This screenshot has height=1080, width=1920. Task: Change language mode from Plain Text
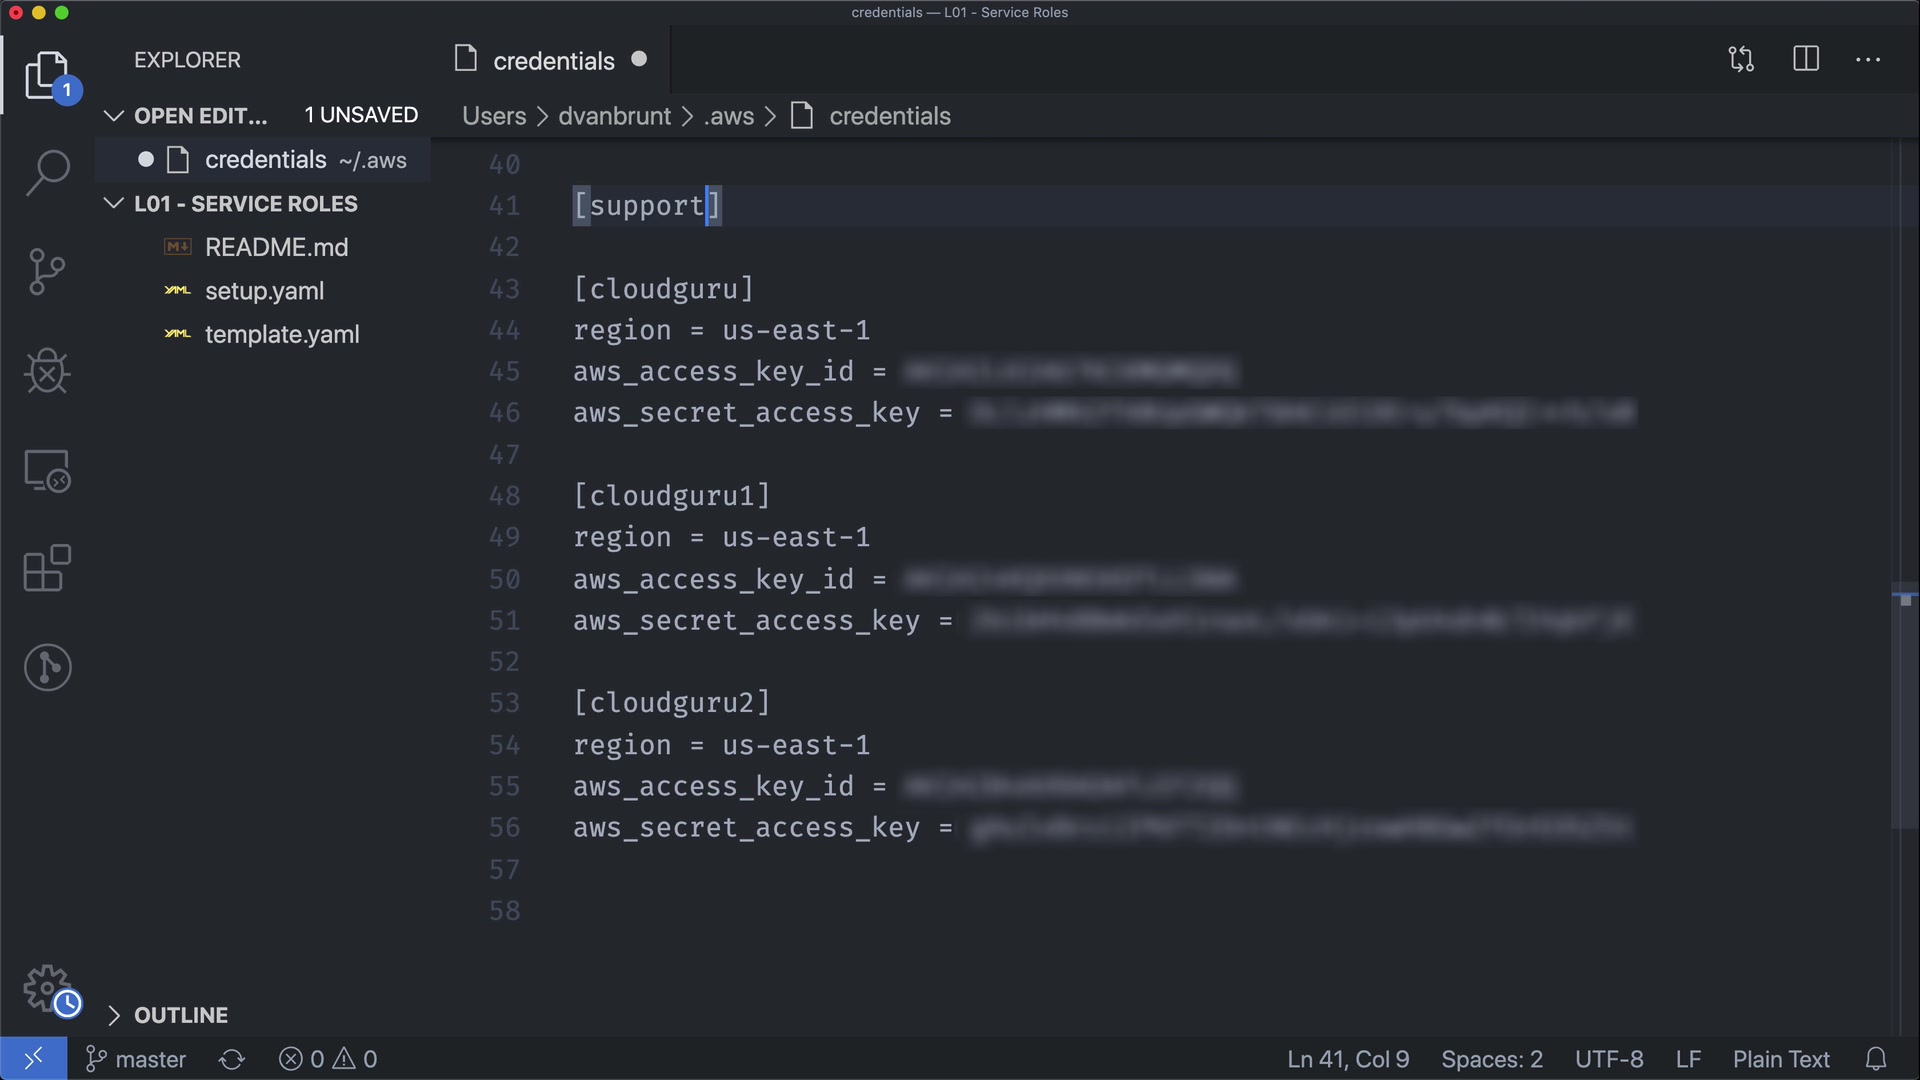(x=1781, y=1059)
